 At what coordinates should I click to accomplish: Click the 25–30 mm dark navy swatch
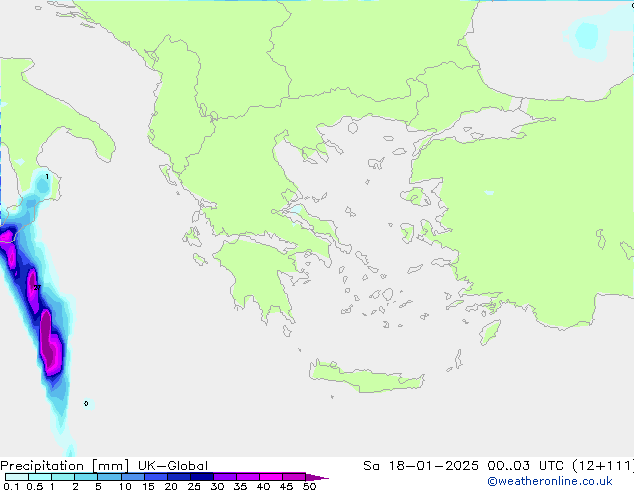[202, 477]
